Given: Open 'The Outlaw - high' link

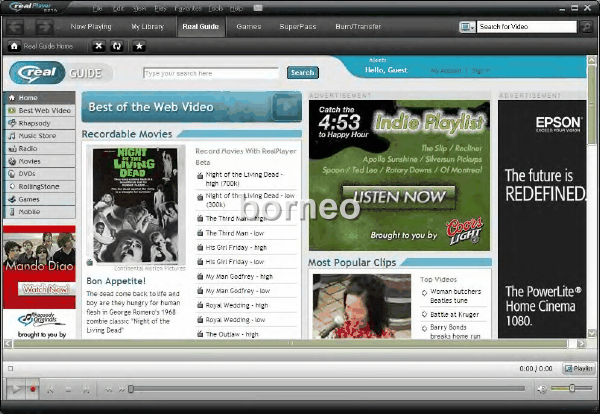Looking at the screenshot, I should coord(232,334).
